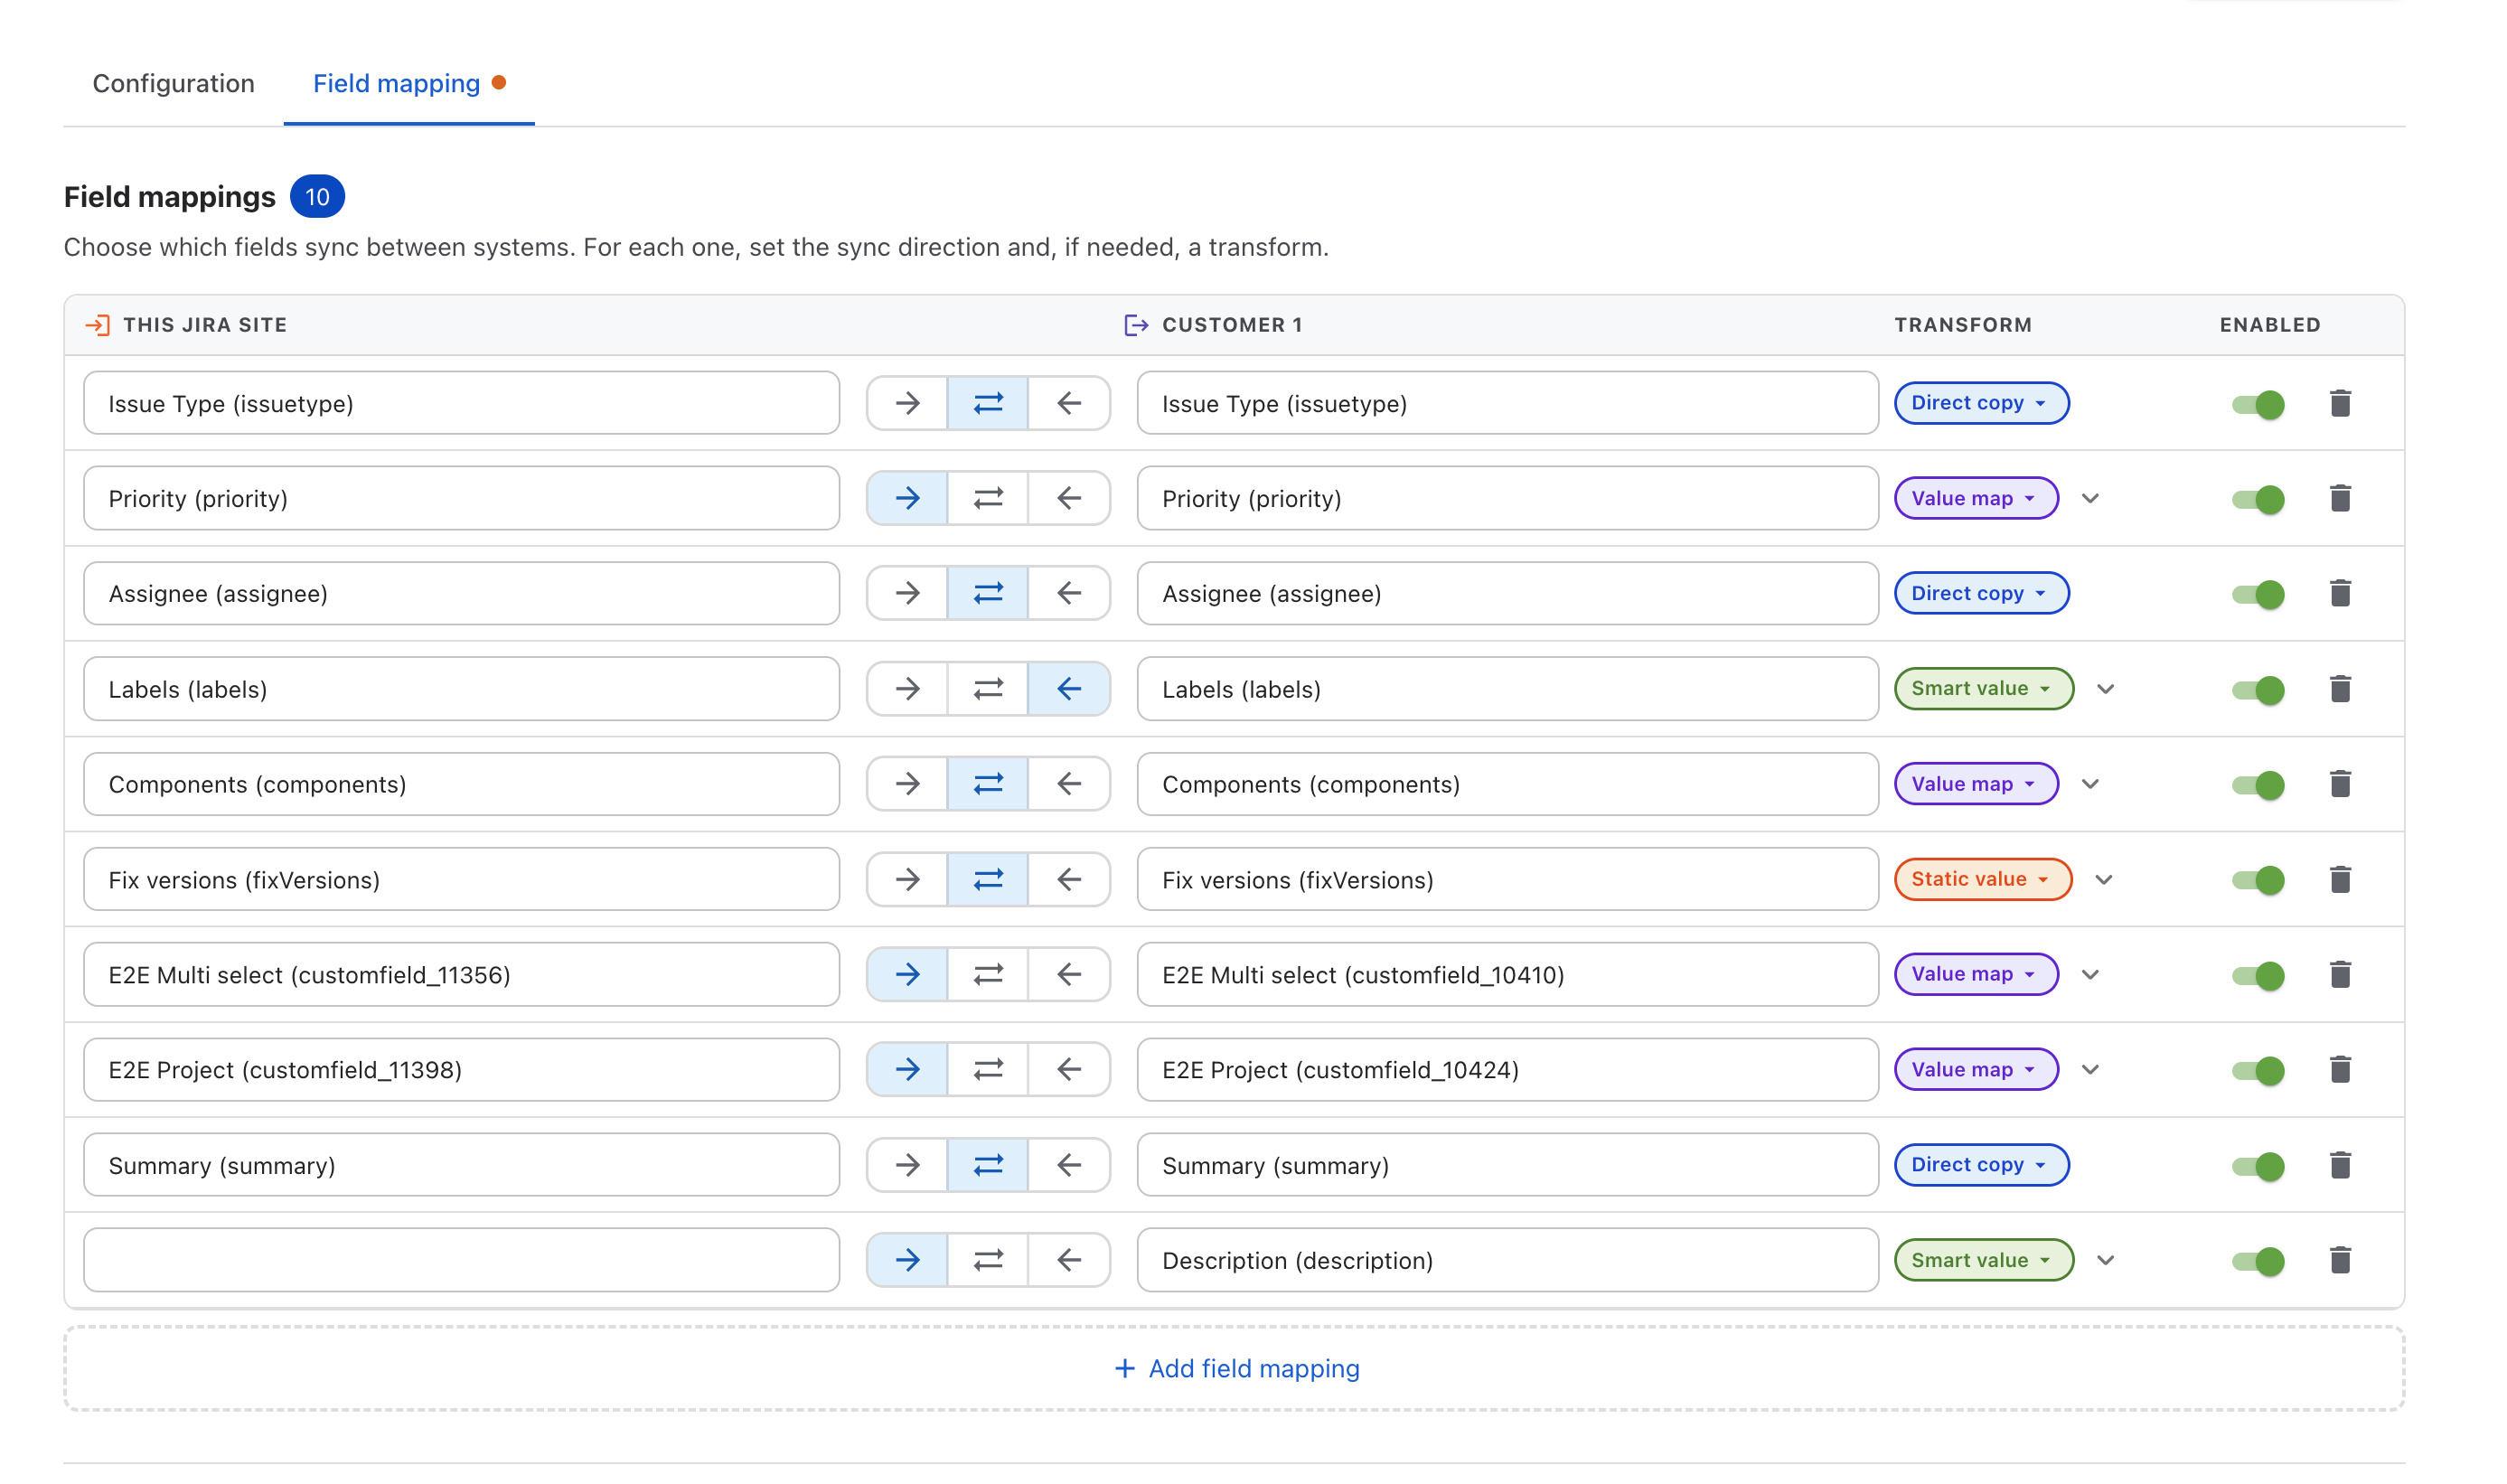Delete the Issue Type field mapping
This screenshot has width=2507, height=1484.
pyautogui.click(x=2339, y=403)
